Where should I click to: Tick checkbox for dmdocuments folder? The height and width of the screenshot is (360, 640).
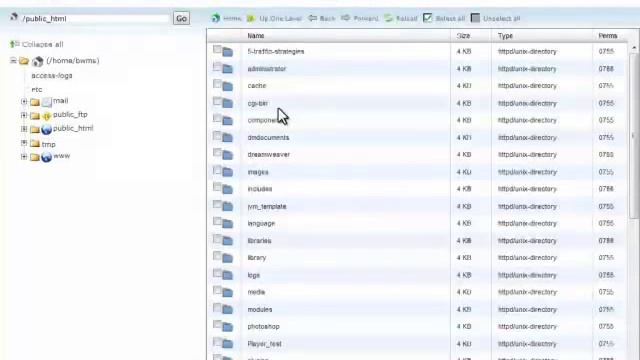coord(217,136)
